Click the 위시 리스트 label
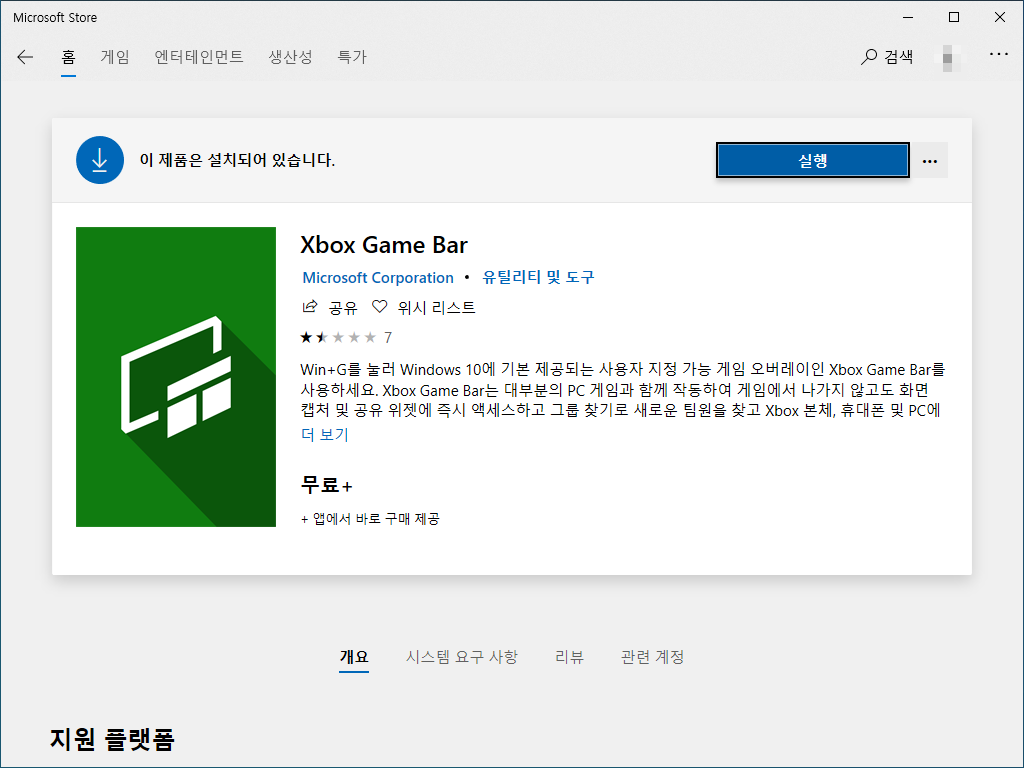Screen dimensions: 1024x768 coord(437,308)
